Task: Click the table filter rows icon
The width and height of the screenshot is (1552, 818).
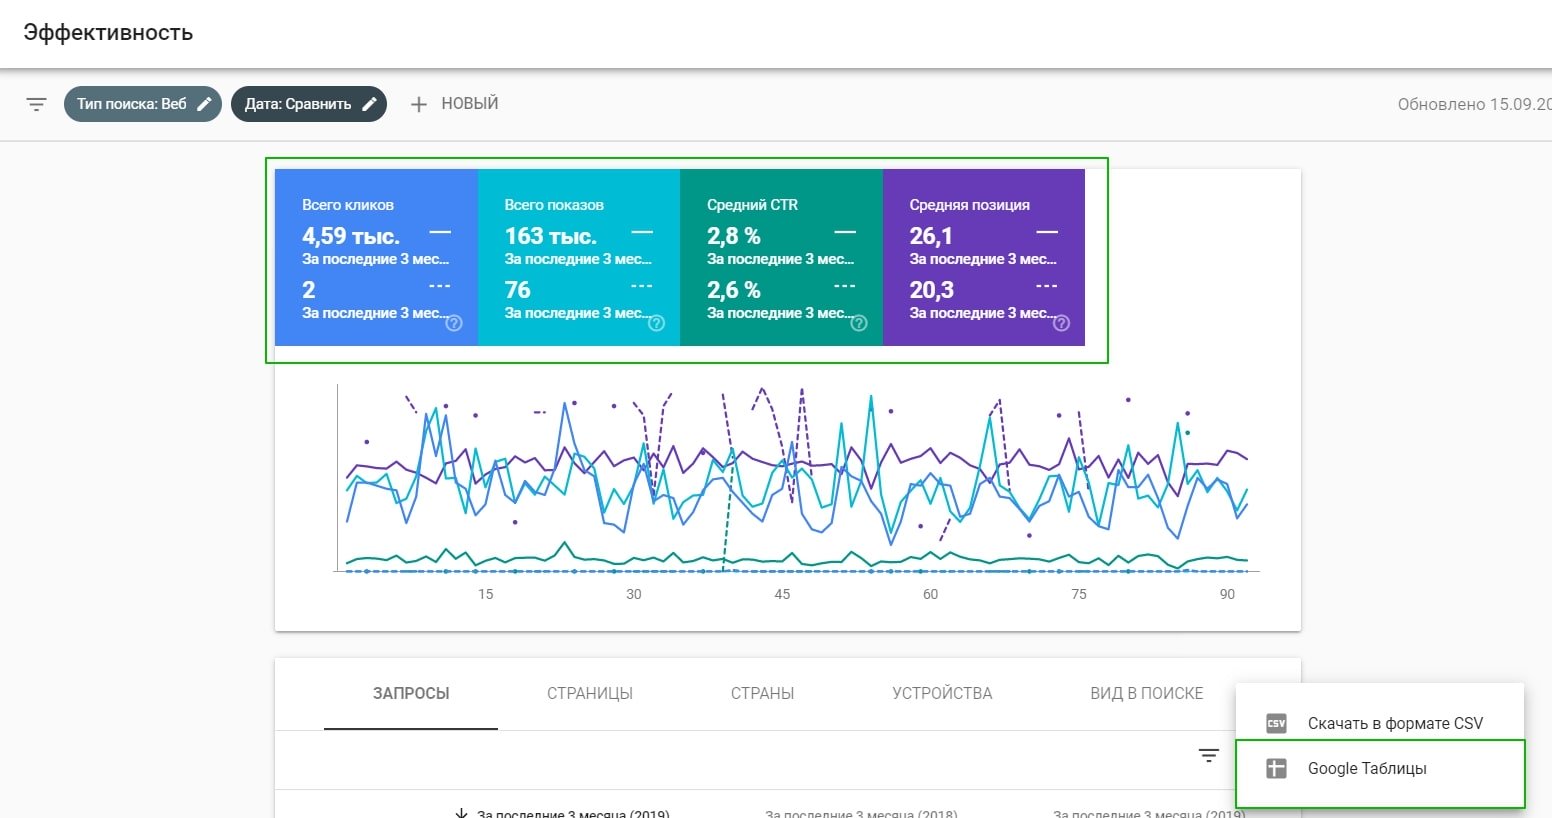Action: [1209, 755]
